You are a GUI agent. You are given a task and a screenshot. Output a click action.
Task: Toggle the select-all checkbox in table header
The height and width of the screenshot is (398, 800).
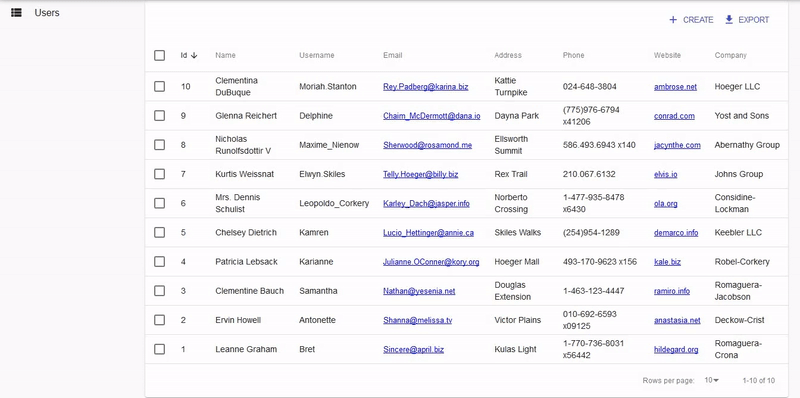click(x=160, y=55)
